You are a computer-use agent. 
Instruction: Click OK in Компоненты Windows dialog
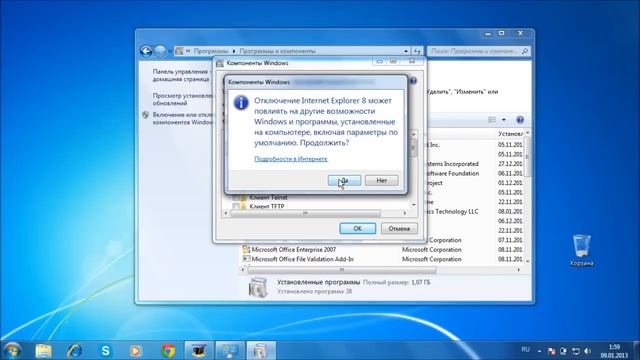[358, 228]
